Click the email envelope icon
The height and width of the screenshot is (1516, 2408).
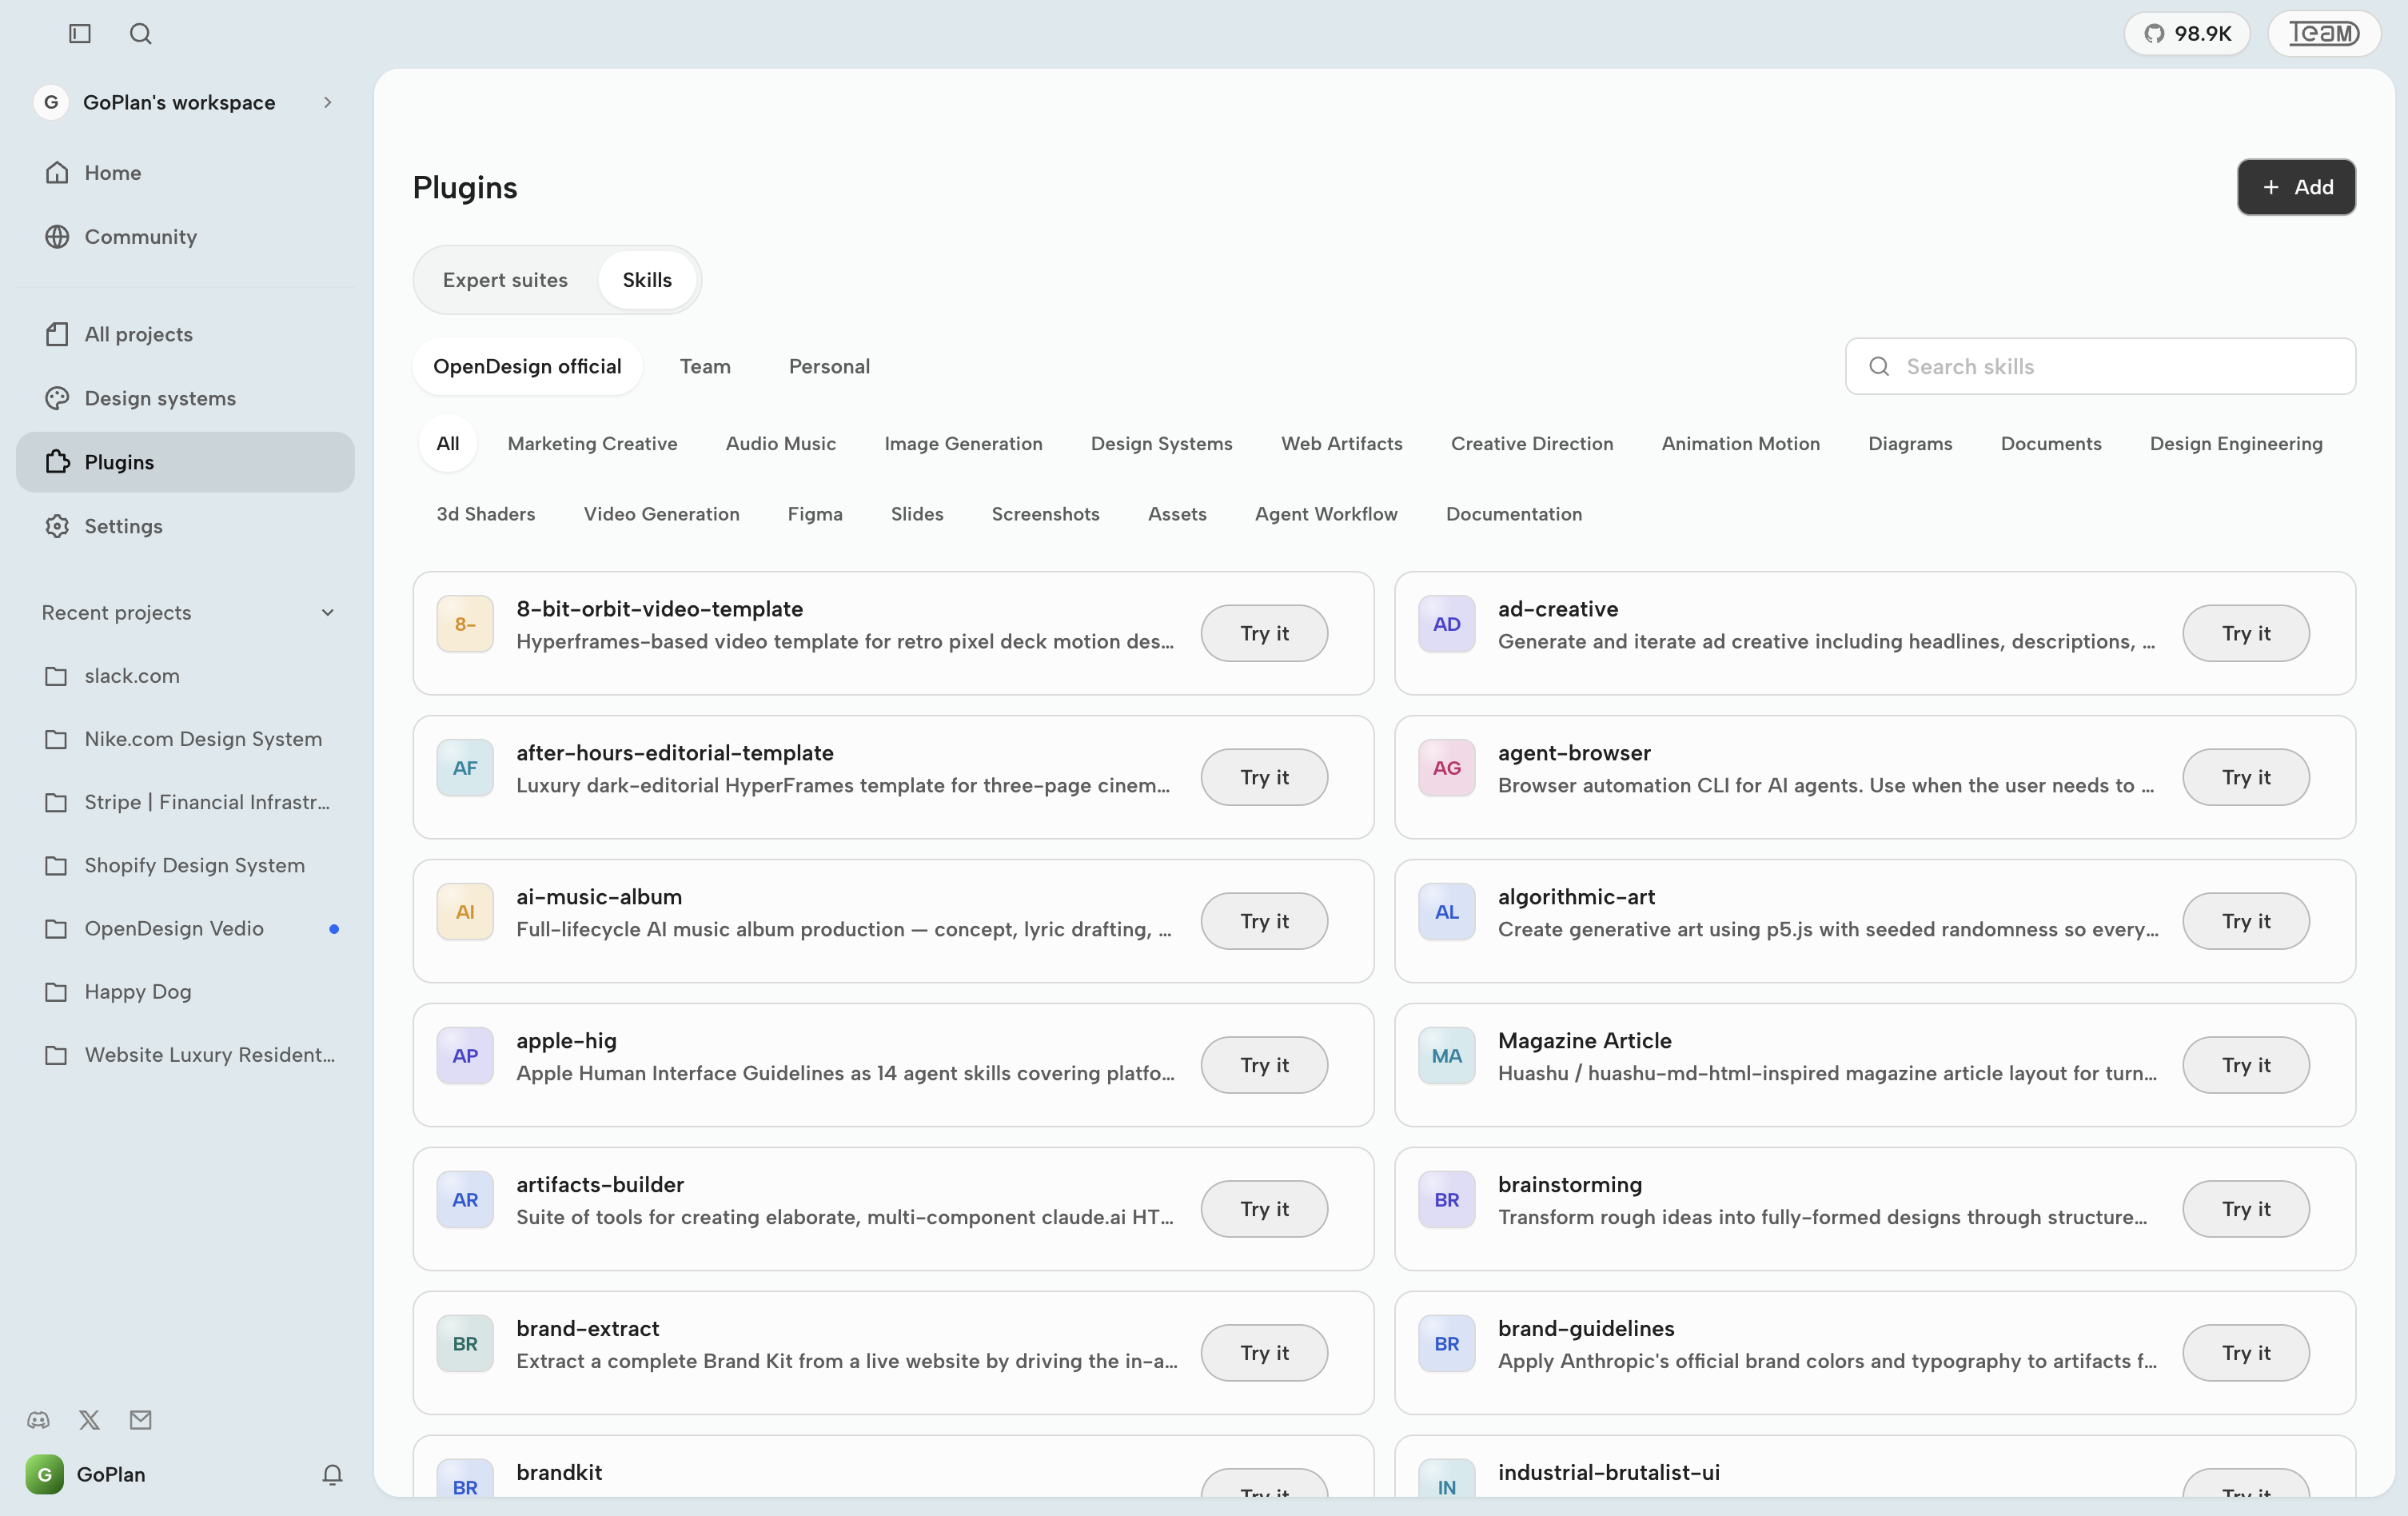140,1420
